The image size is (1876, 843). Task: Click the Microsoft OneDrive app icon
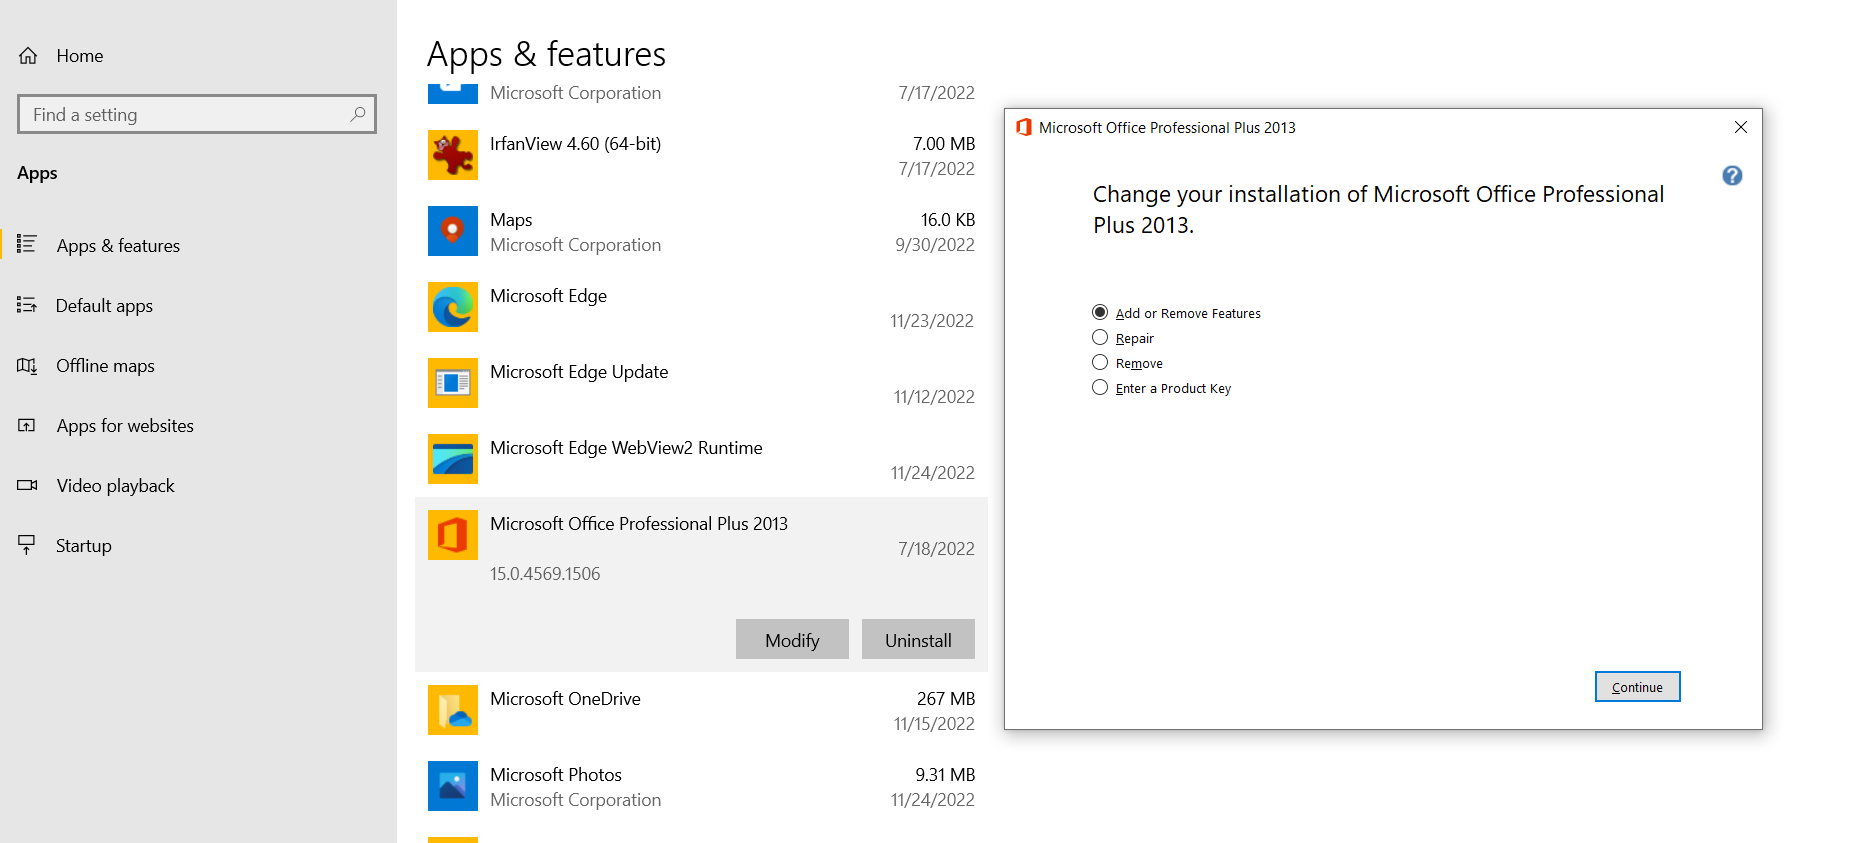453,710
